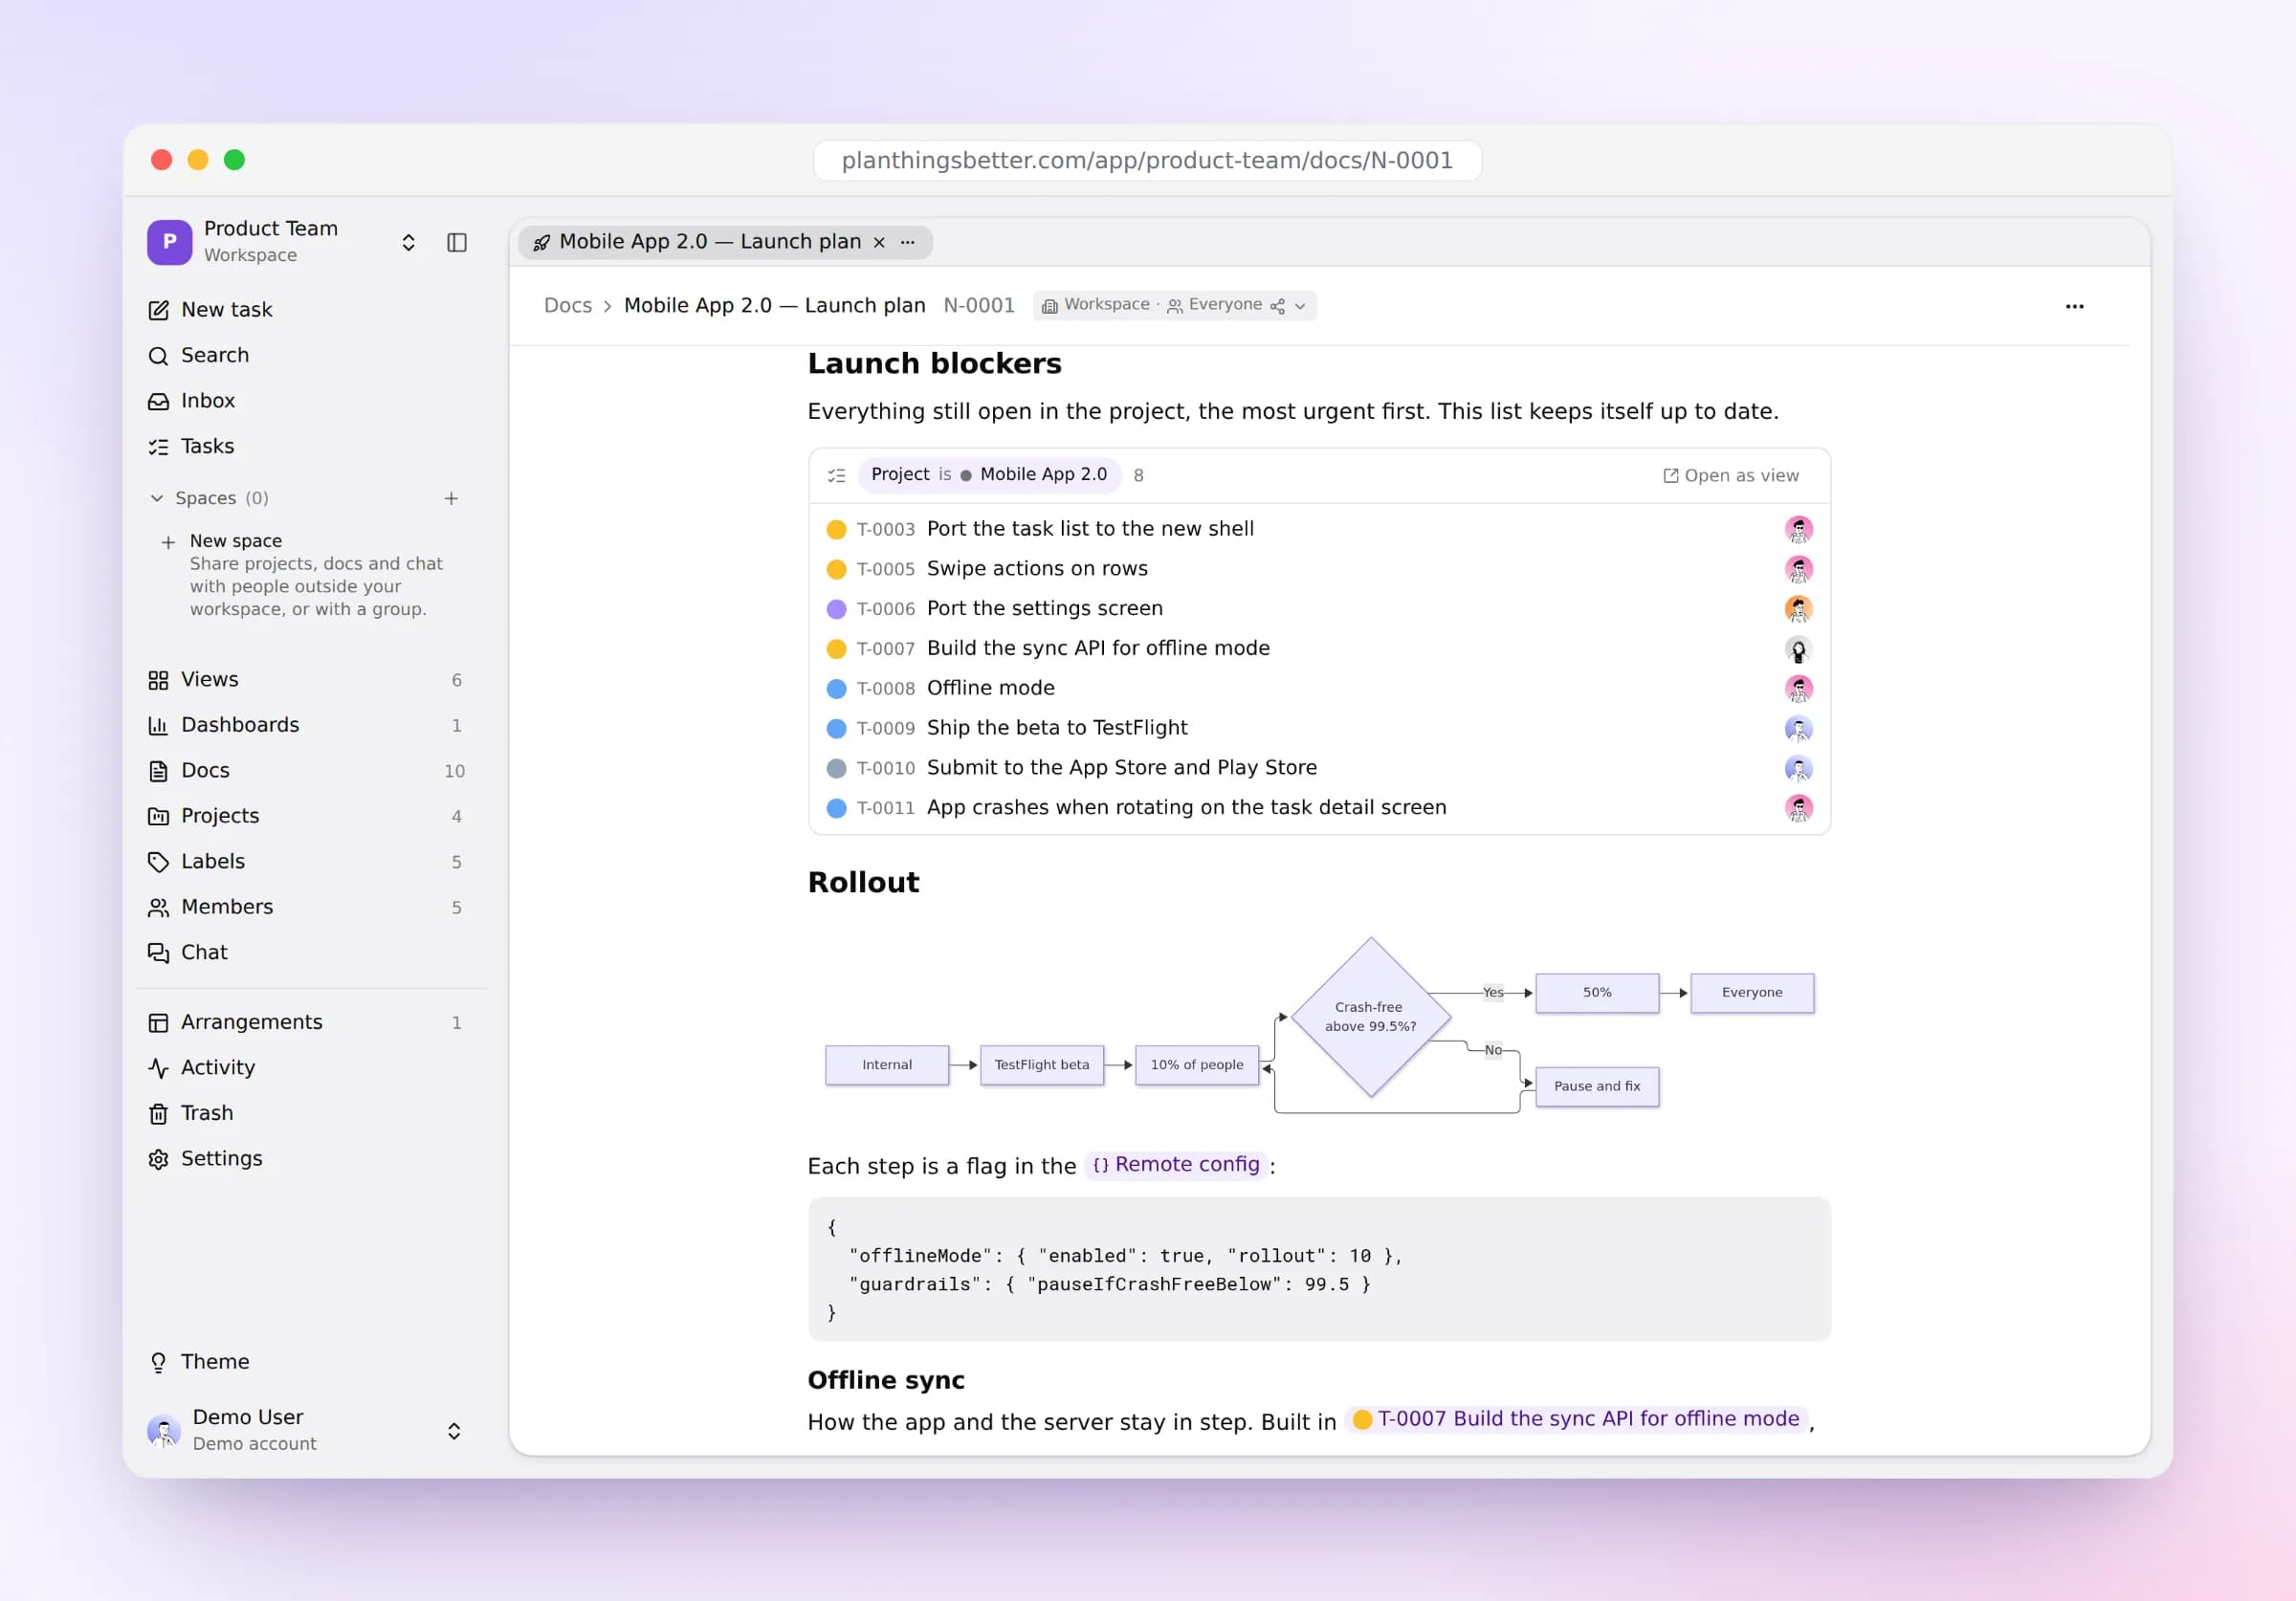Screen dimensions: 2296x1601
Task: Open workspace Settings
Action: 309,1159
